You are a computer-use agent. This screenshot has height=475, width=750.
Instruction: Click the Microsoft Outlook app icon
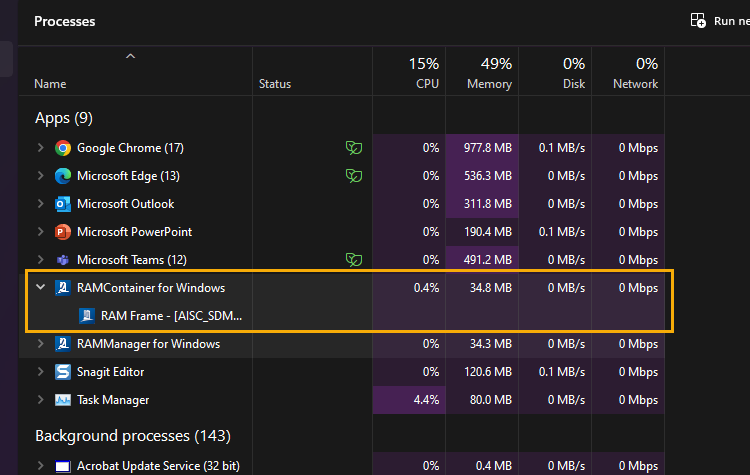coord(63,204)
